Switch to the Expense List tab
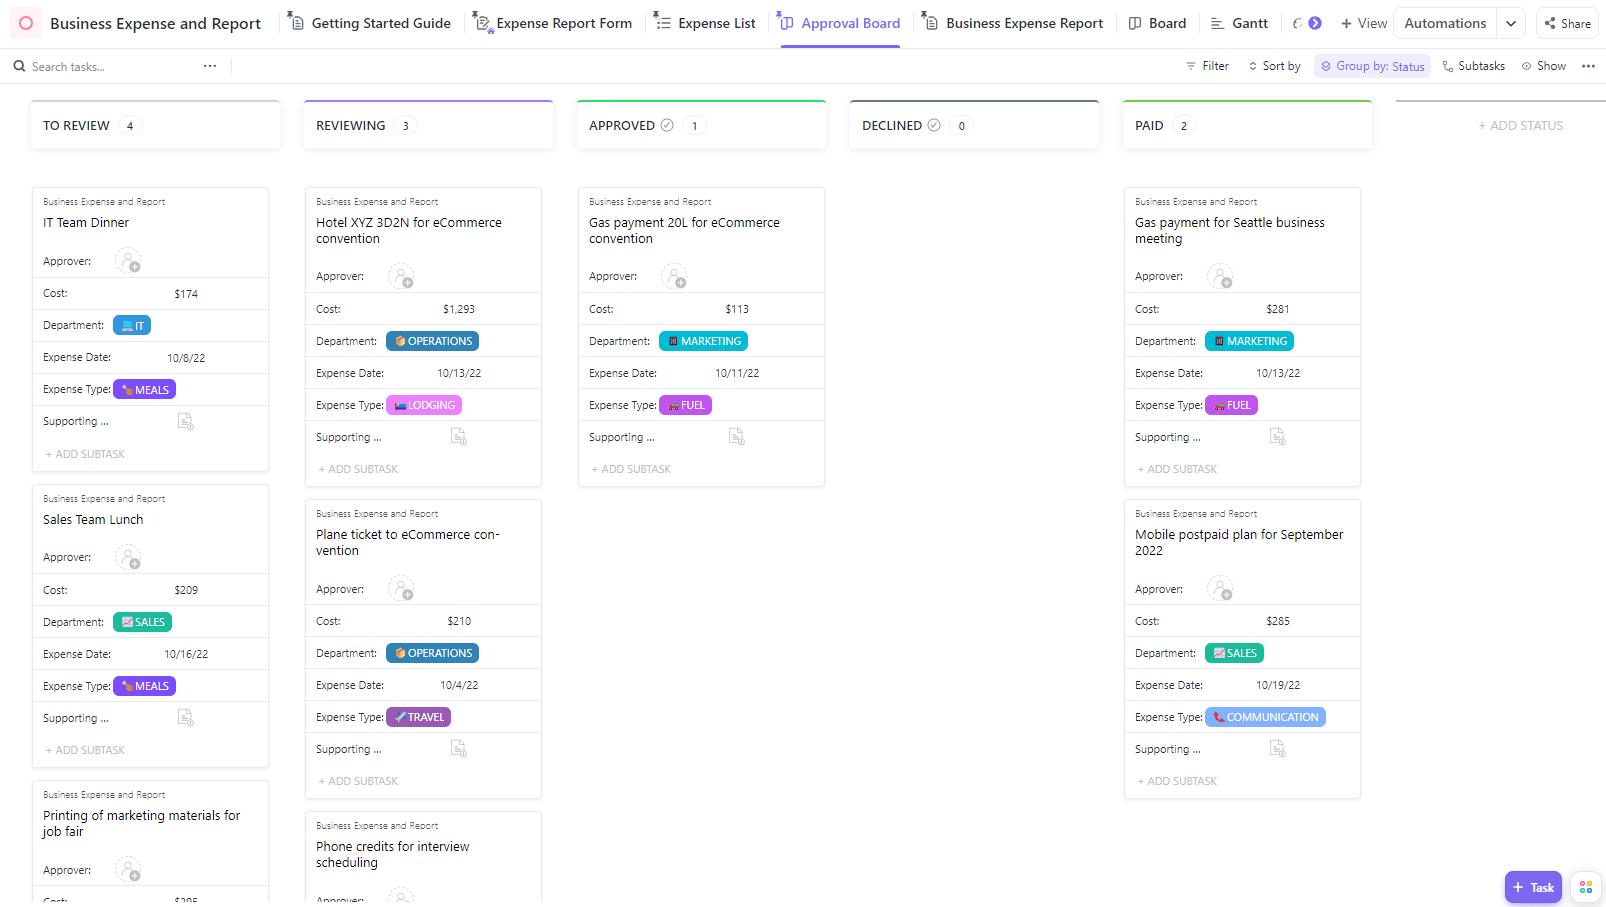The height and width of the screenshot is (907, 1606). (x=704, y=23)
